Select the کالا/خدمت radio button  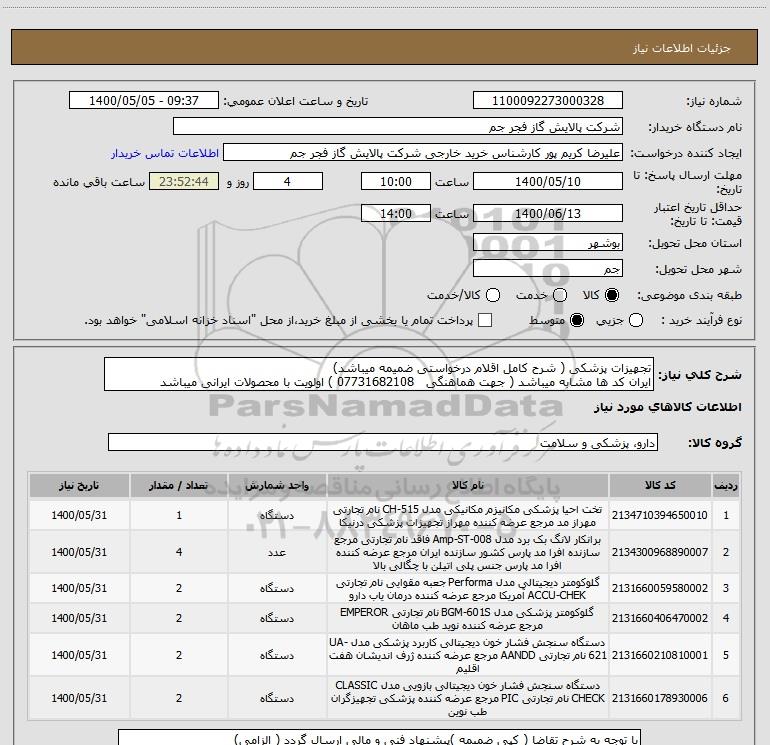493,295
